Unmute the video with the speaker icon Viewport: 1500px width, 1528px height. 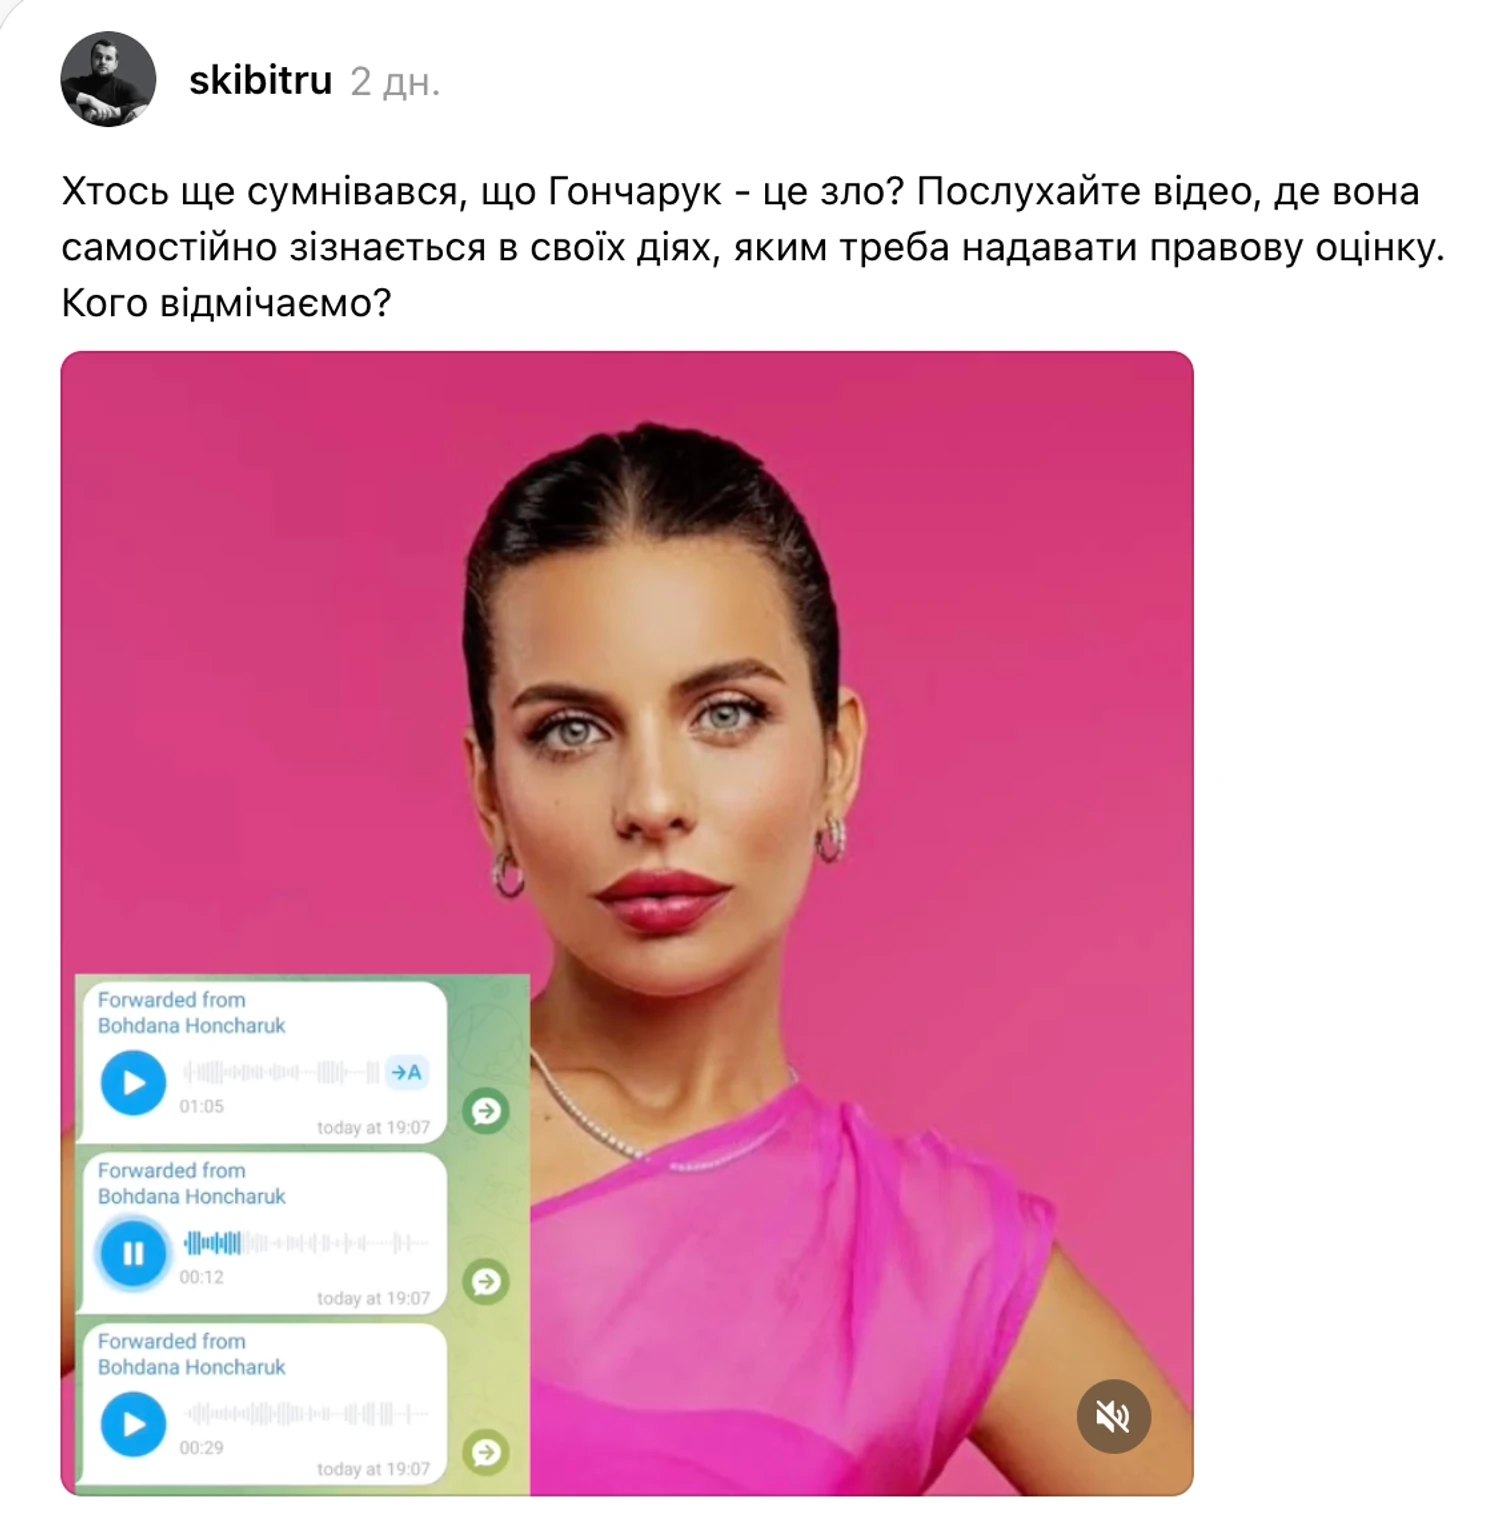[1113, 1416]
